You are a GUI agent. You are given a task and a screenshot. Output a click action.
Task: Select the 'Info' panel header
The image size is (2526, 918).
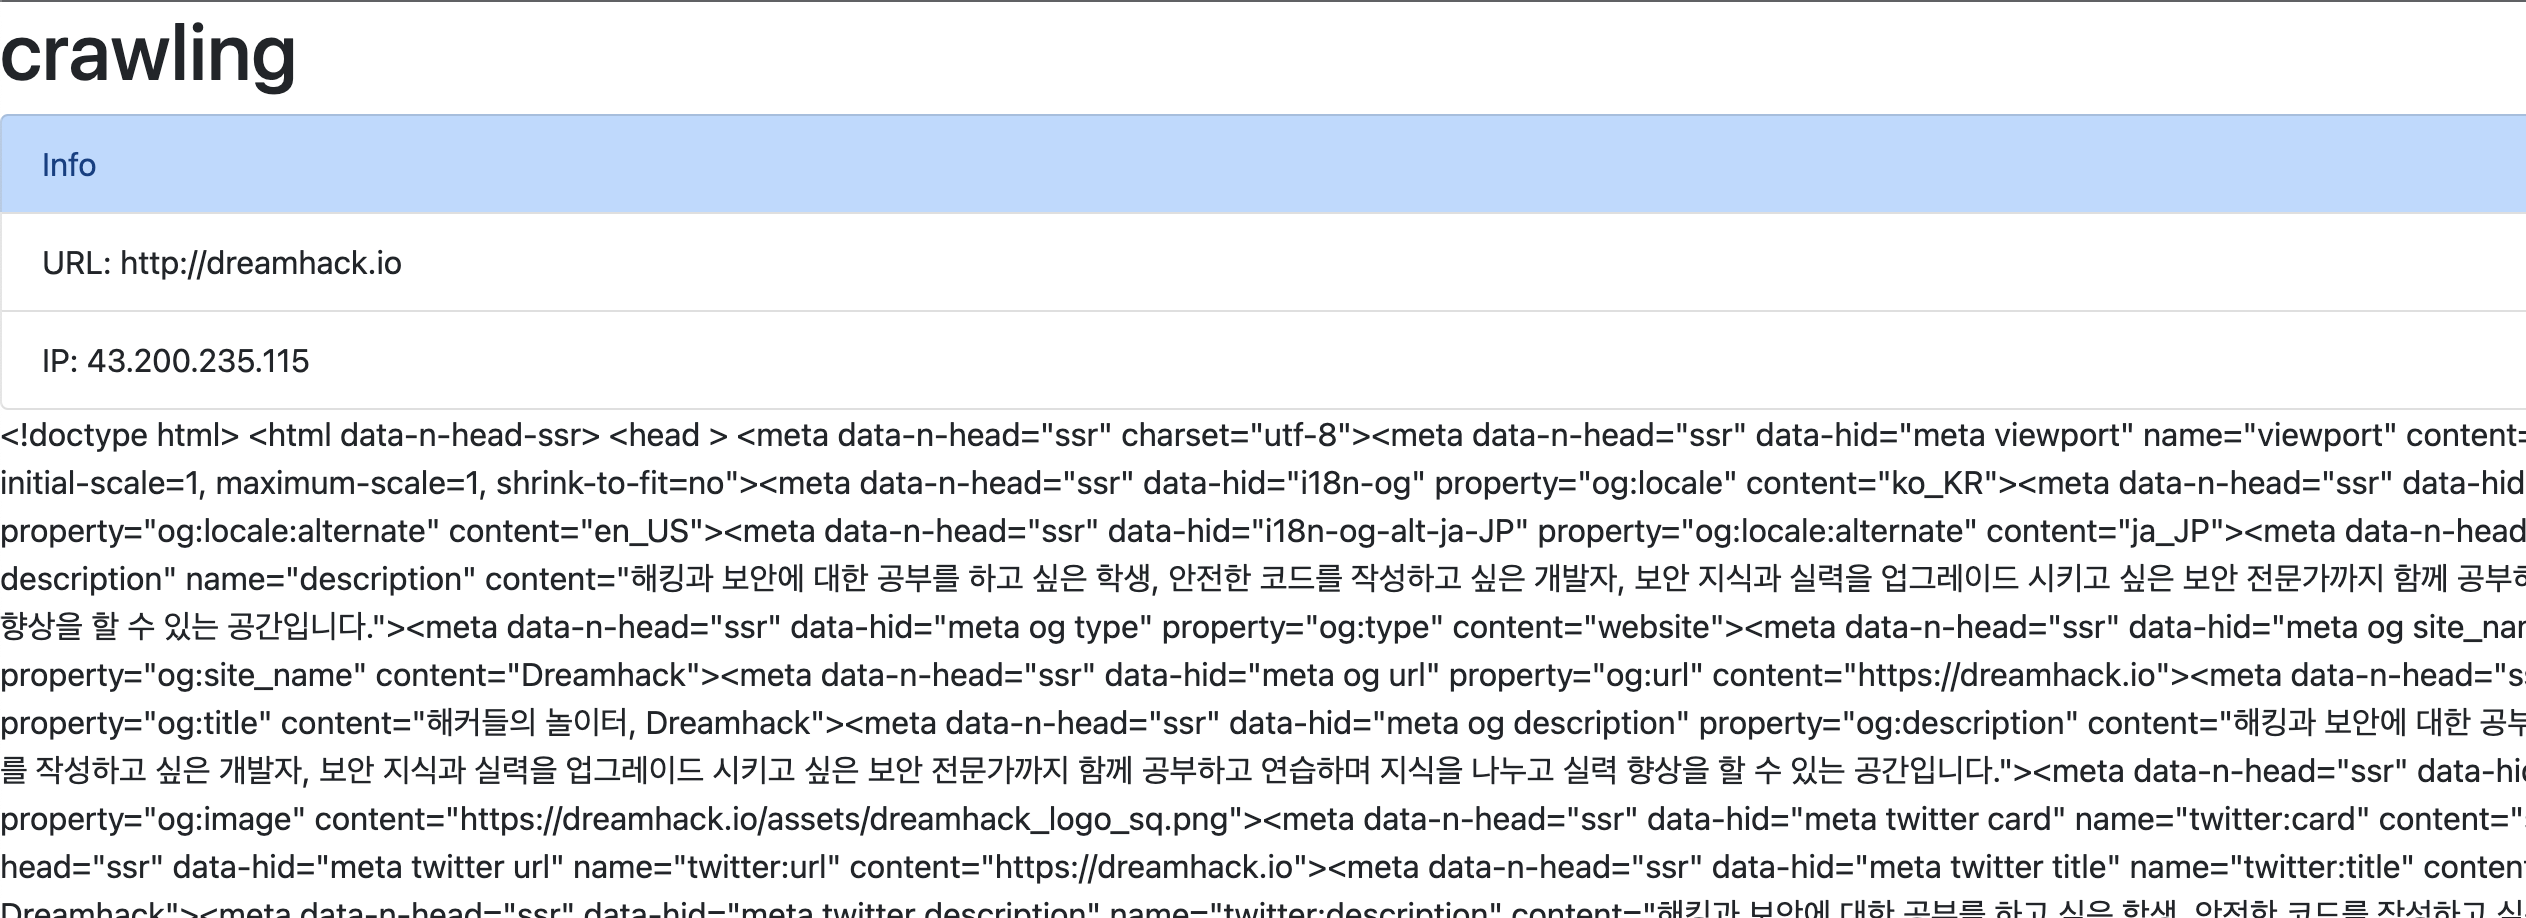[x=1263, y=164]
